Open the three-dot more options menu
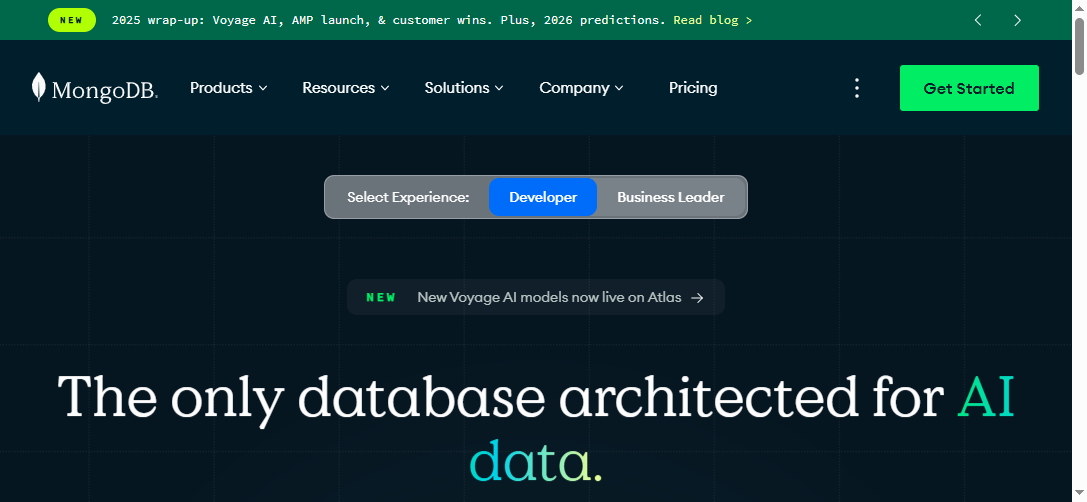1087x502 pixels. coord(857,88)
